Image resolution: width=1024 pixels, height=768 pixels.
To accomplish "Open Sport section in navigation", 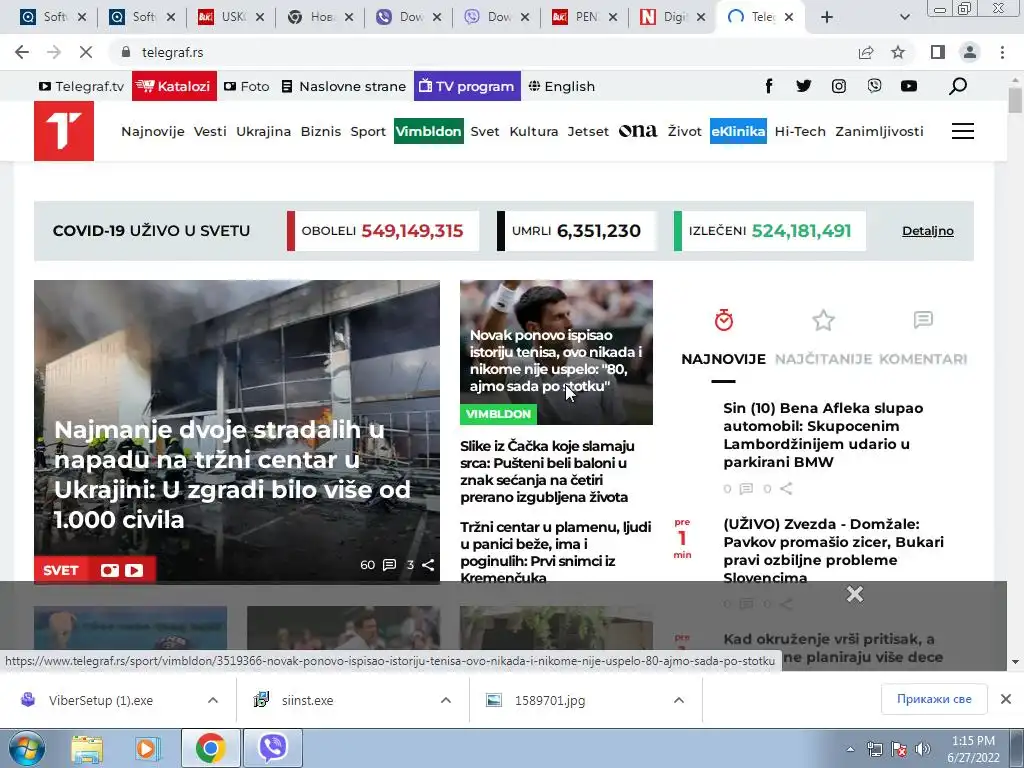I will [x=368, y=131].
